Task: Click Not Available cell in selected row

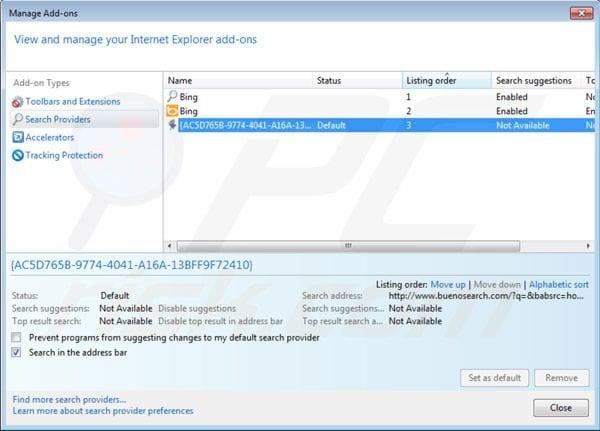Action: pos(523,126)
